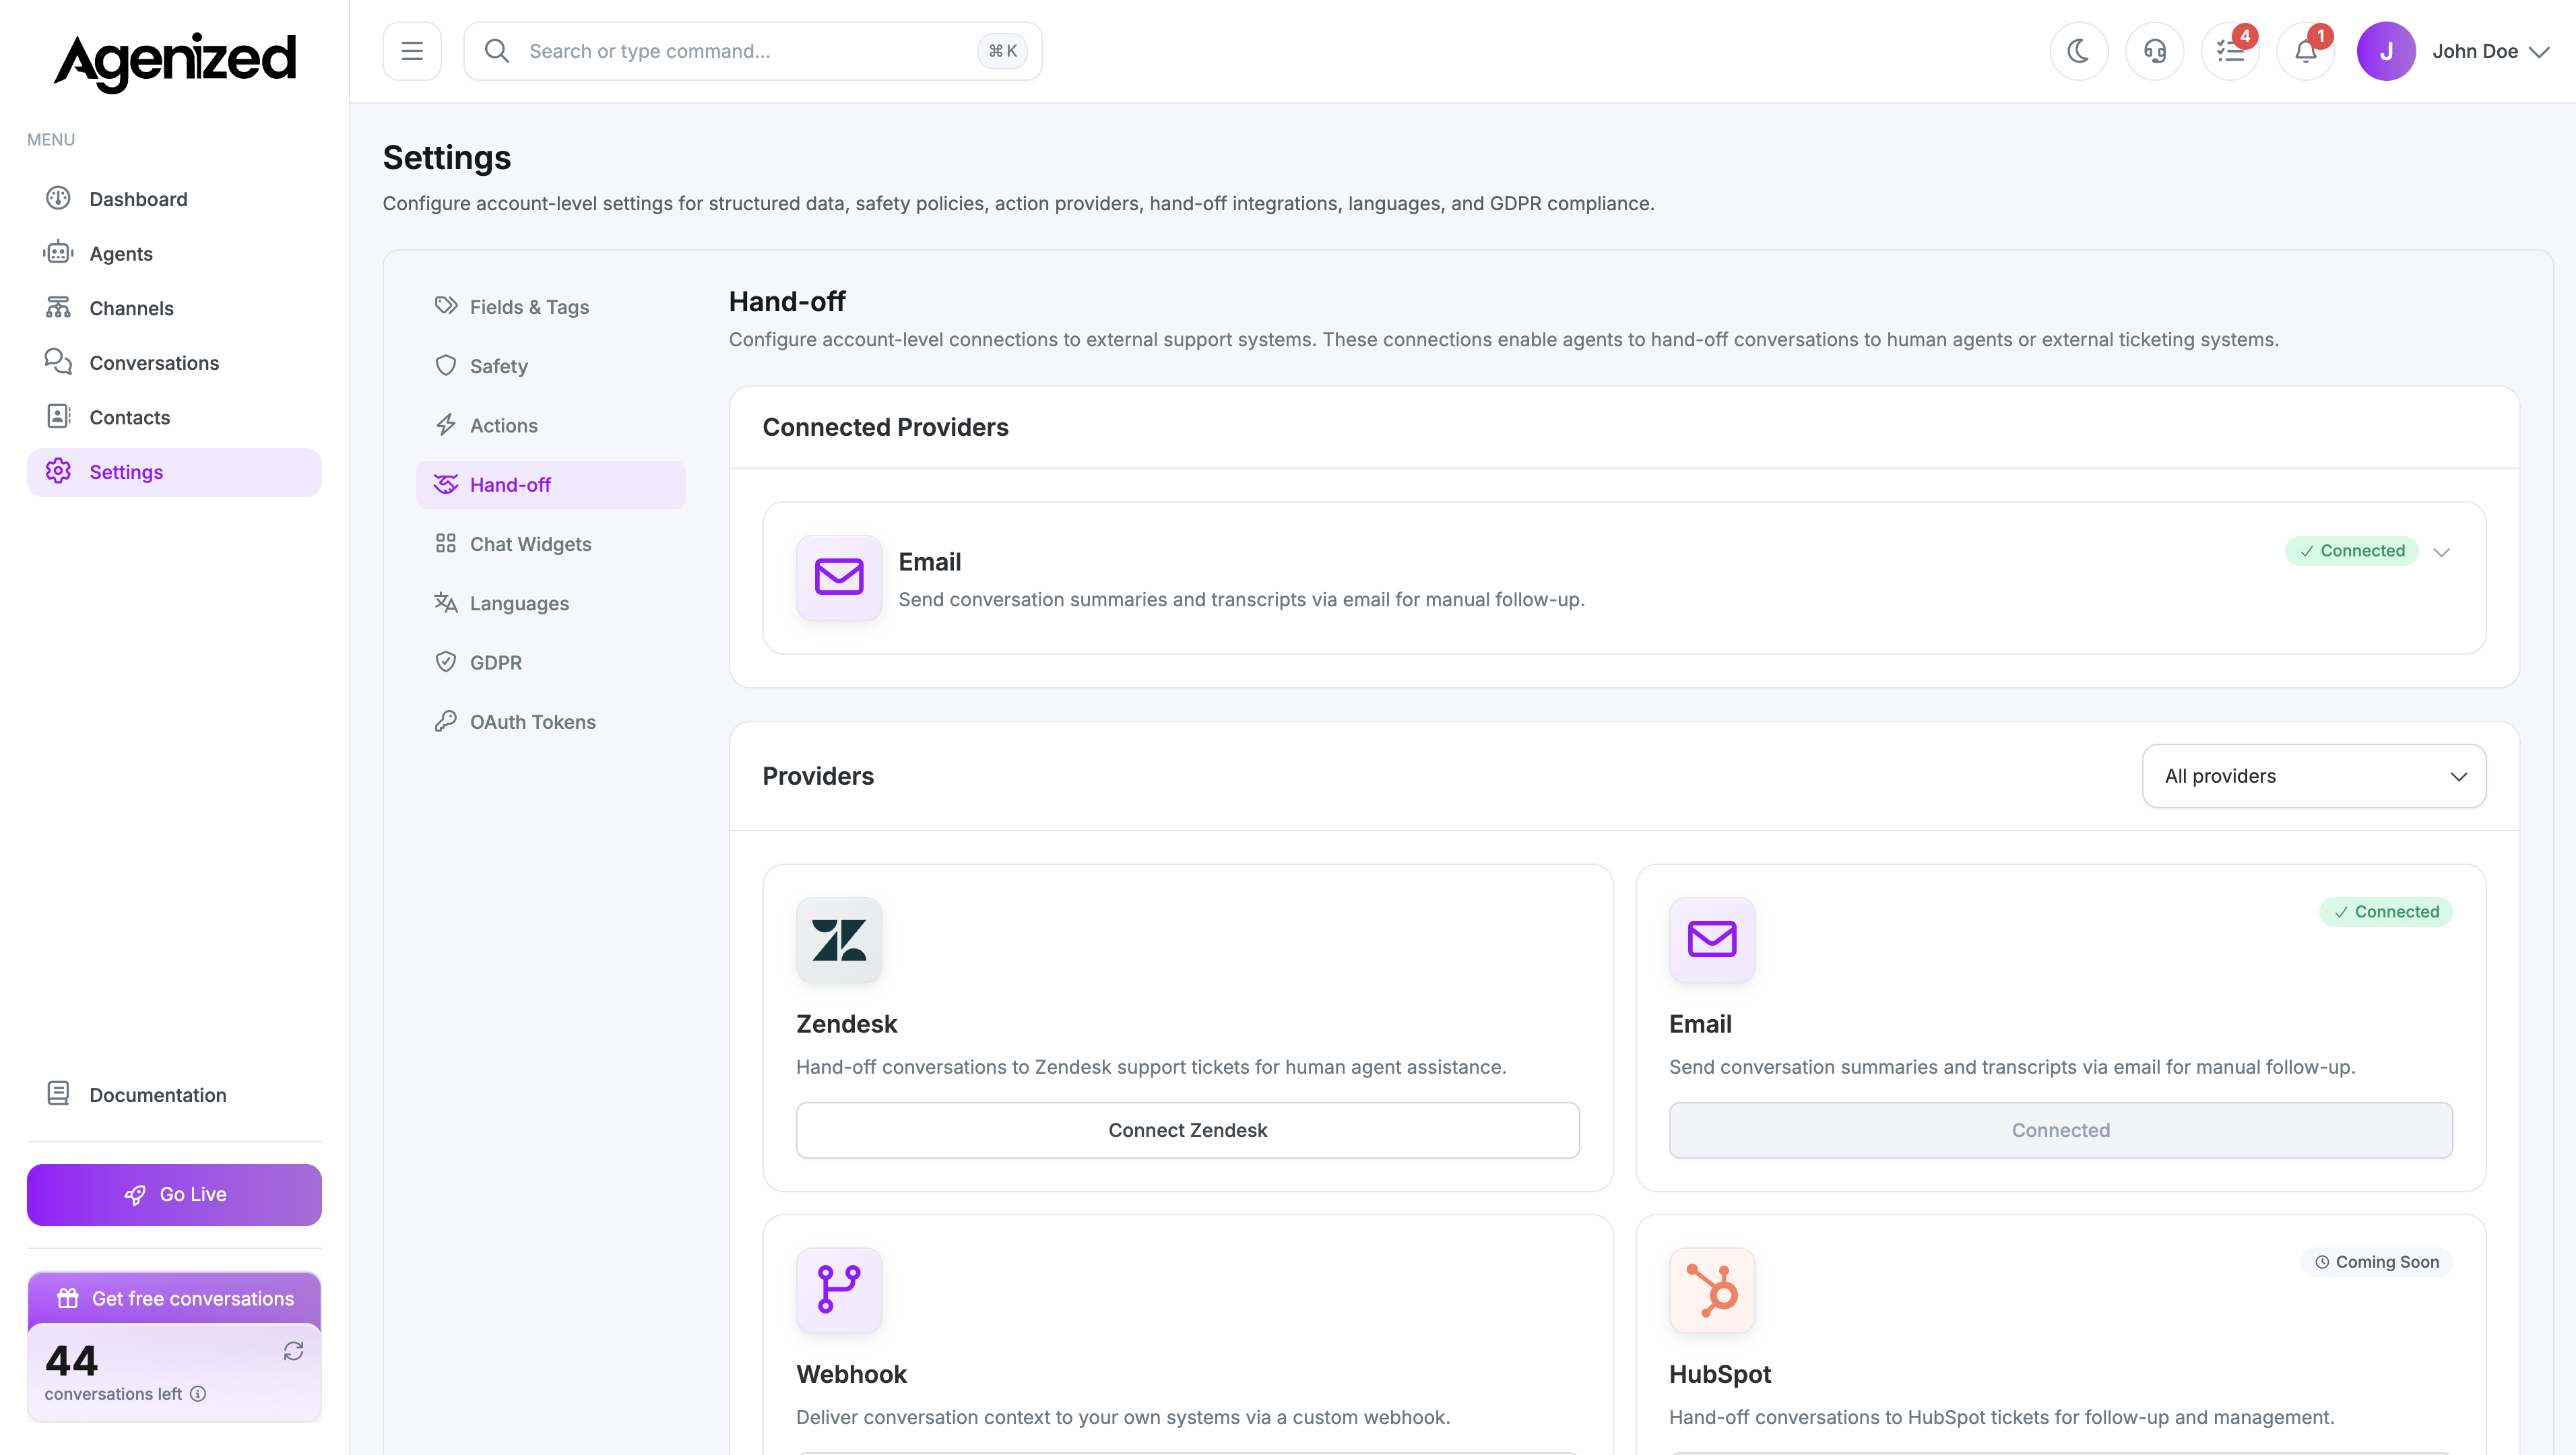Refresh the conversations-left counter

tap(293, 1351)
